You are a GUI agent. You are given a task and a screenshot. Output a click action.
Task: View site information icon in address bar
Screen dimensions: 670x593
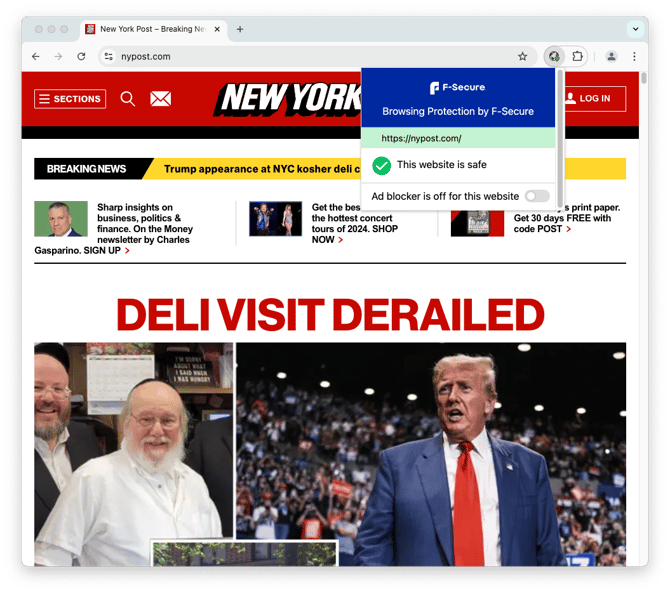109,56
